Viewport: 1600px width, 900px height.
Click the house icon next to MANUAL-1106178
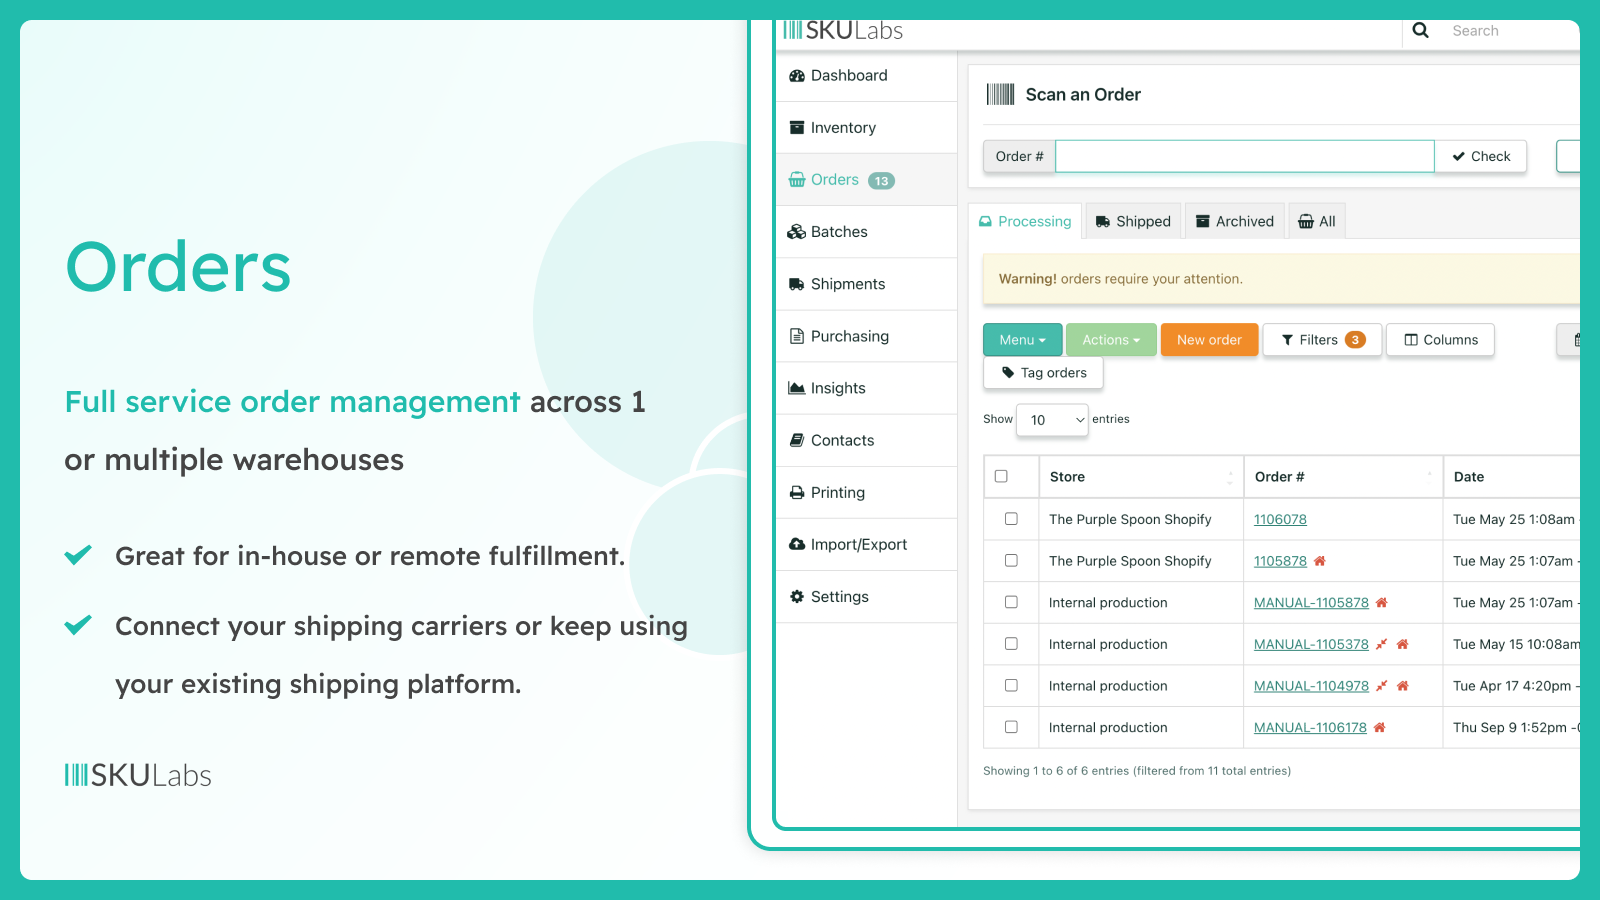tap(1379, 727)
